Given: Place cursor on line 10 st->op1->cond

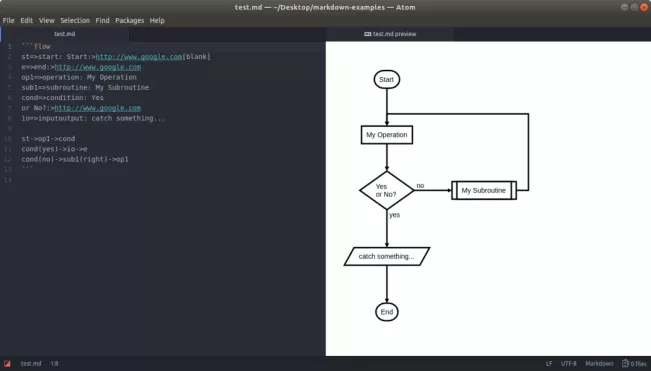Looking at the screenshot, I should (48, 139).
